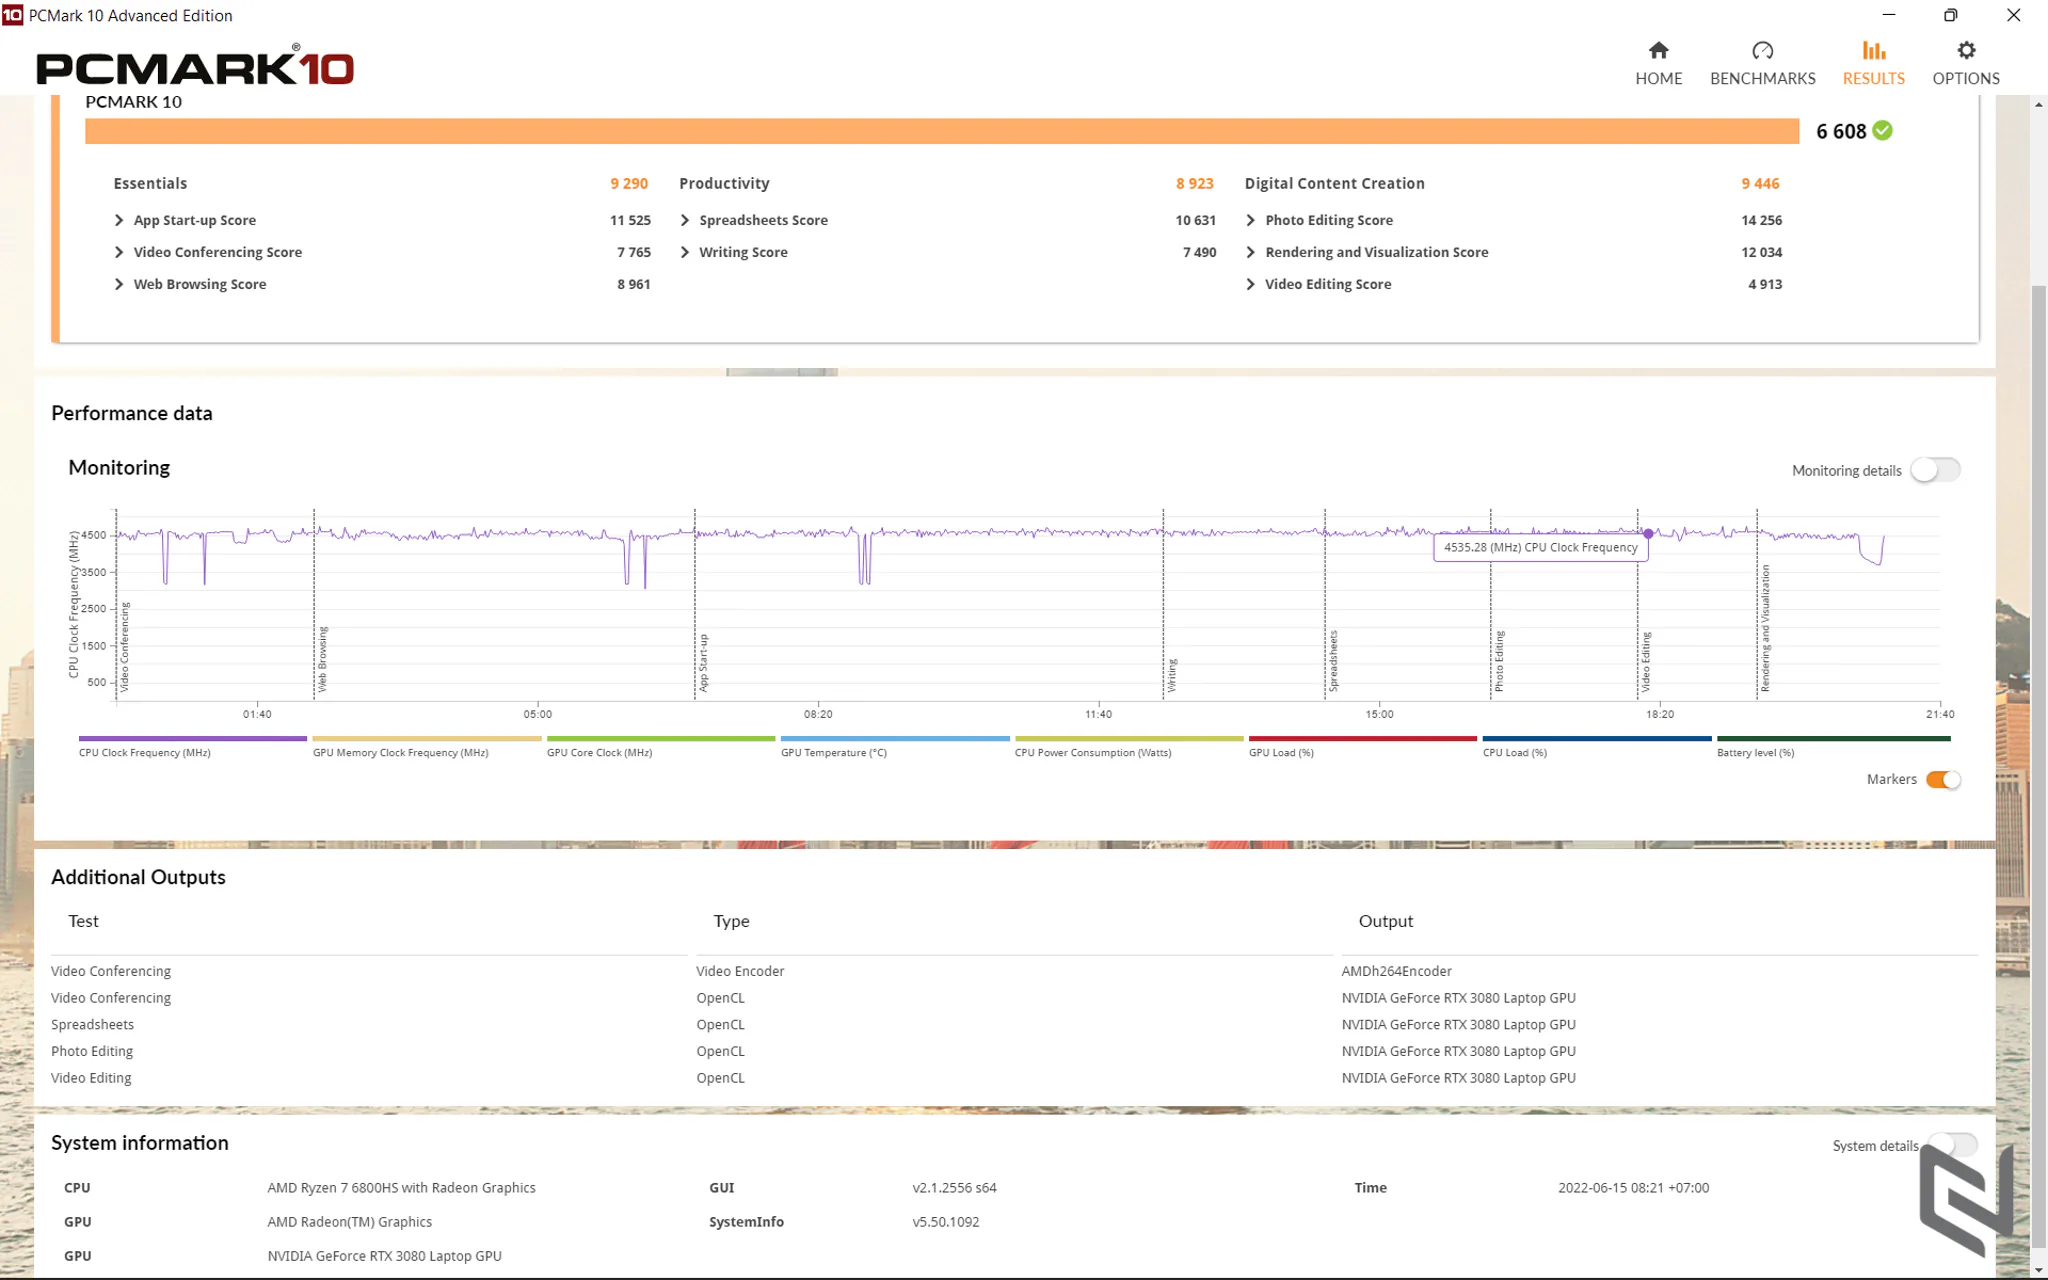Expand the Photo Editing Score row
The image size is (2048, 1280).
click(x=1250, y=220)
